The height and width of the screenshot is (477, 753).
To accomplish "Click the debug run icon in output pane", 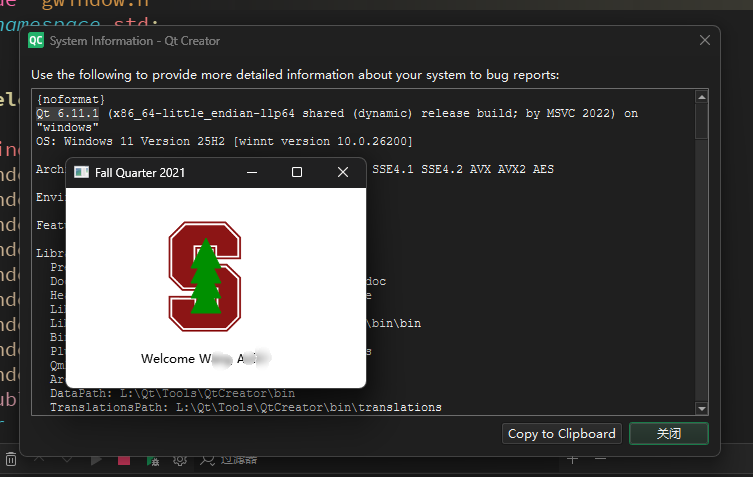I will [153, 460].
